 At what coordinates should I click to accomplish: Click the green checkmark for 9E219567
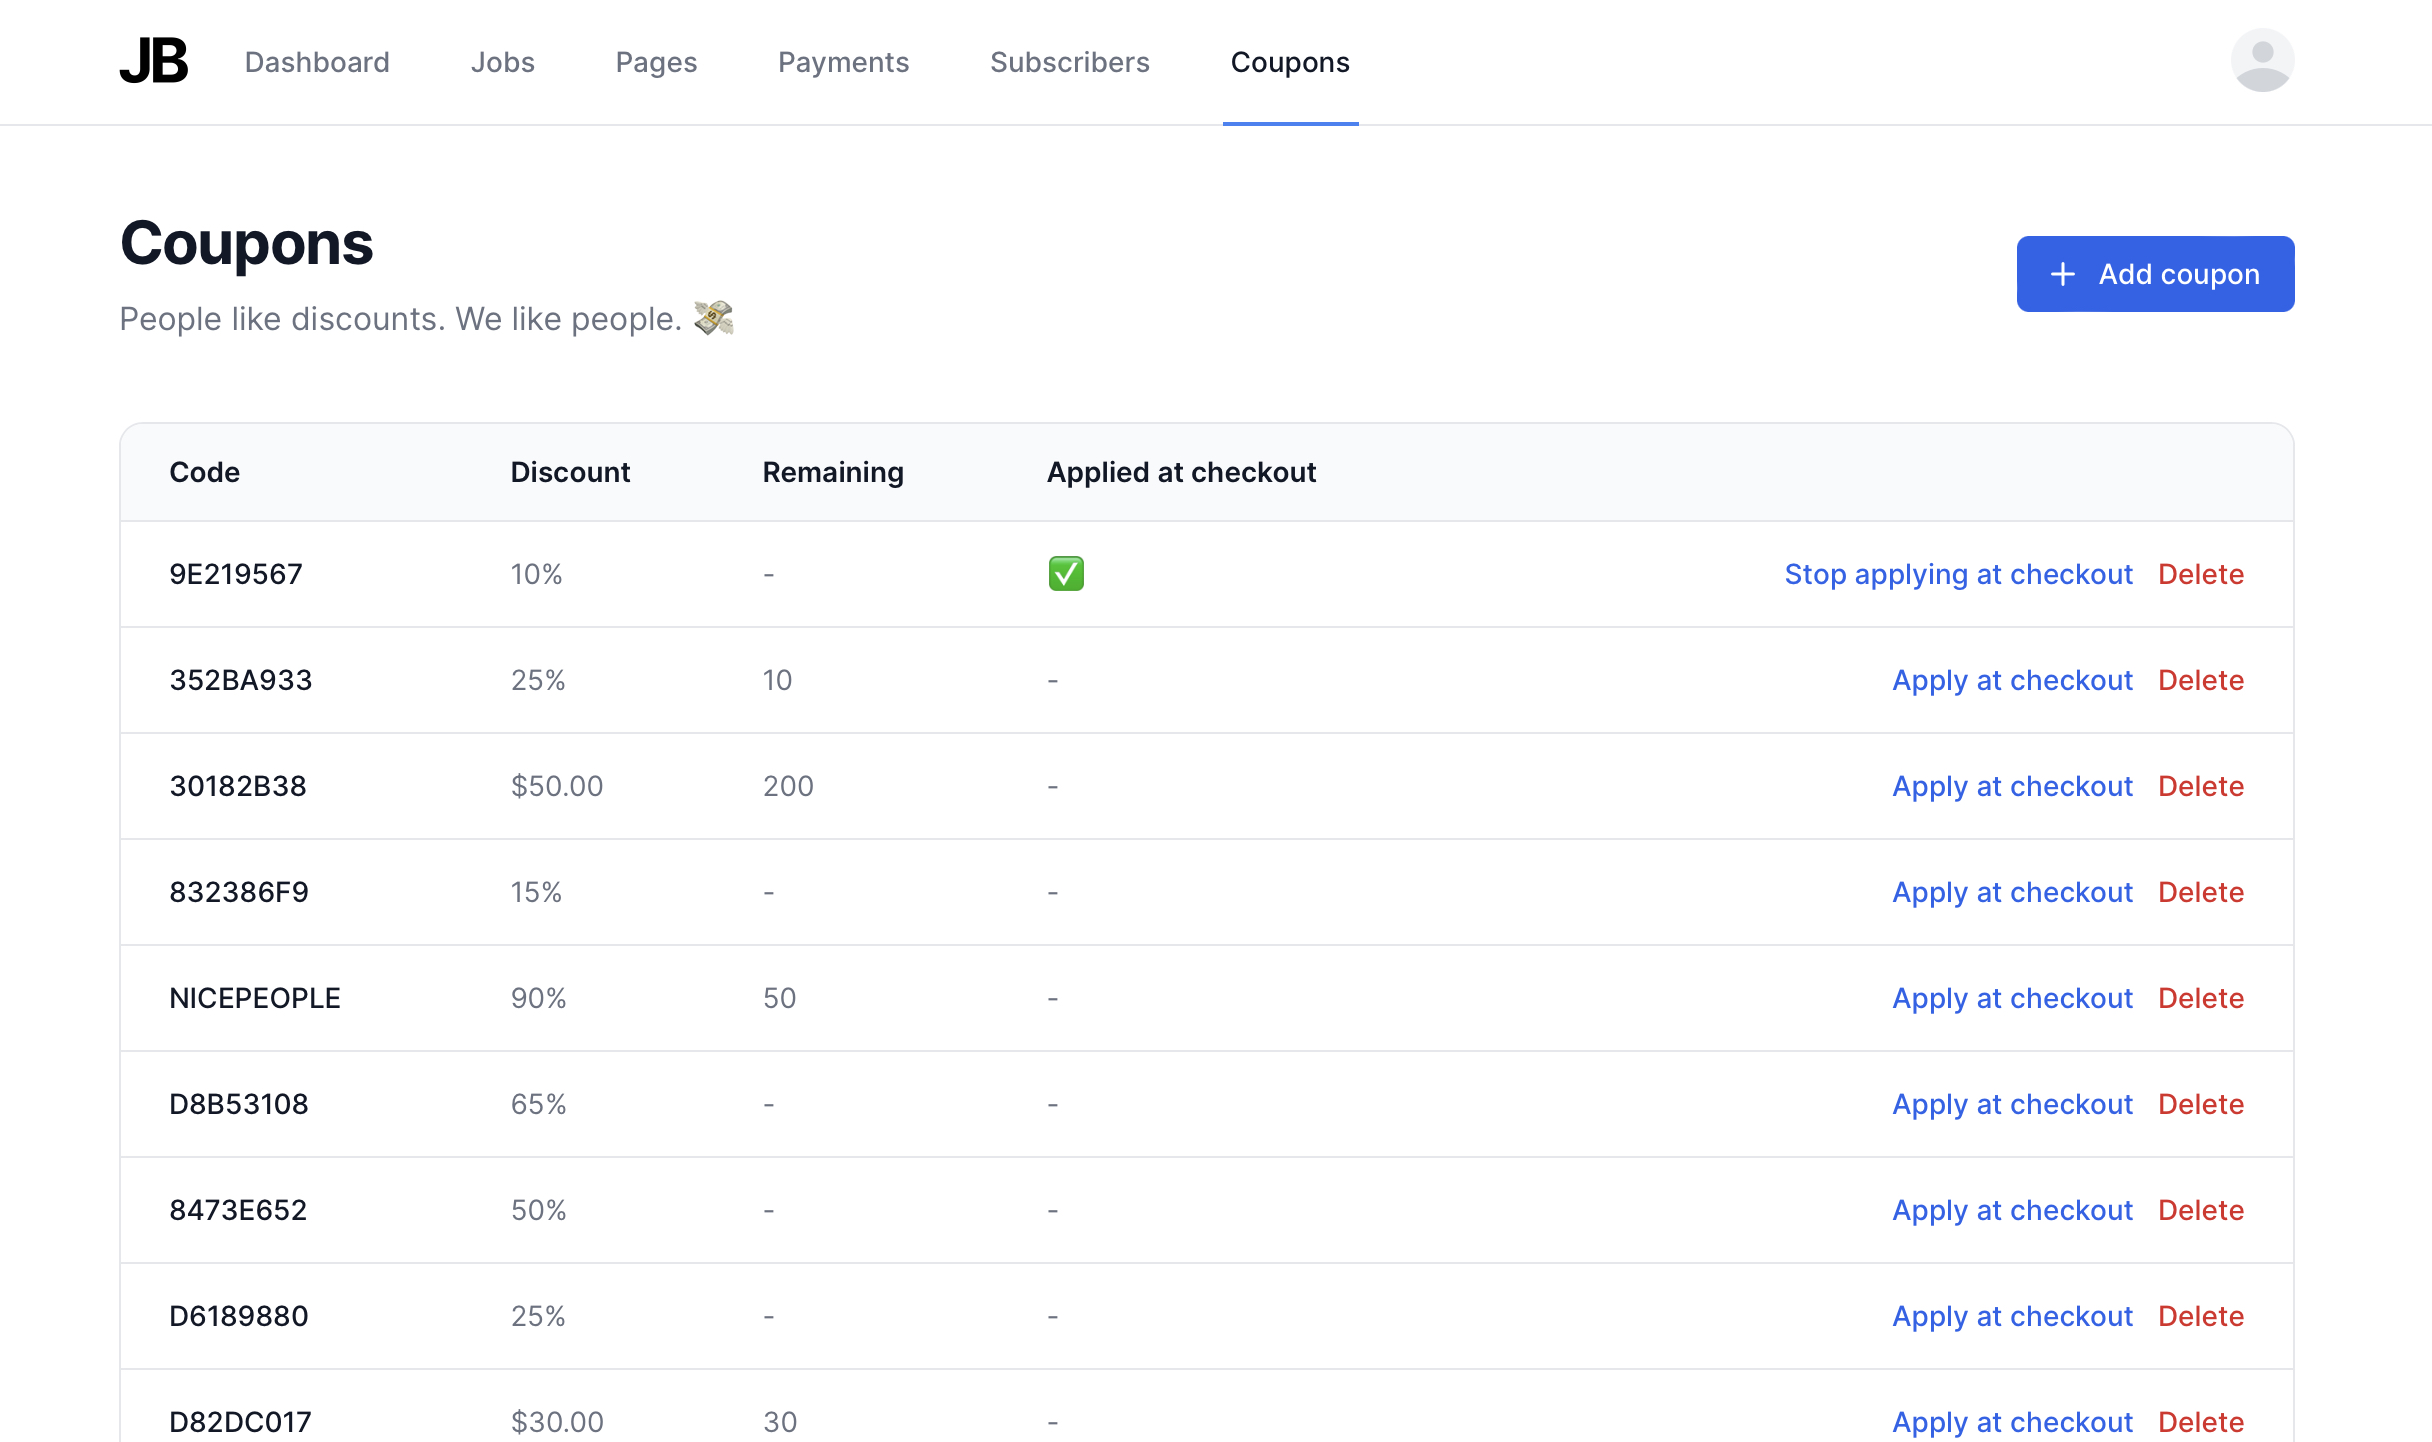[1066, 574]
